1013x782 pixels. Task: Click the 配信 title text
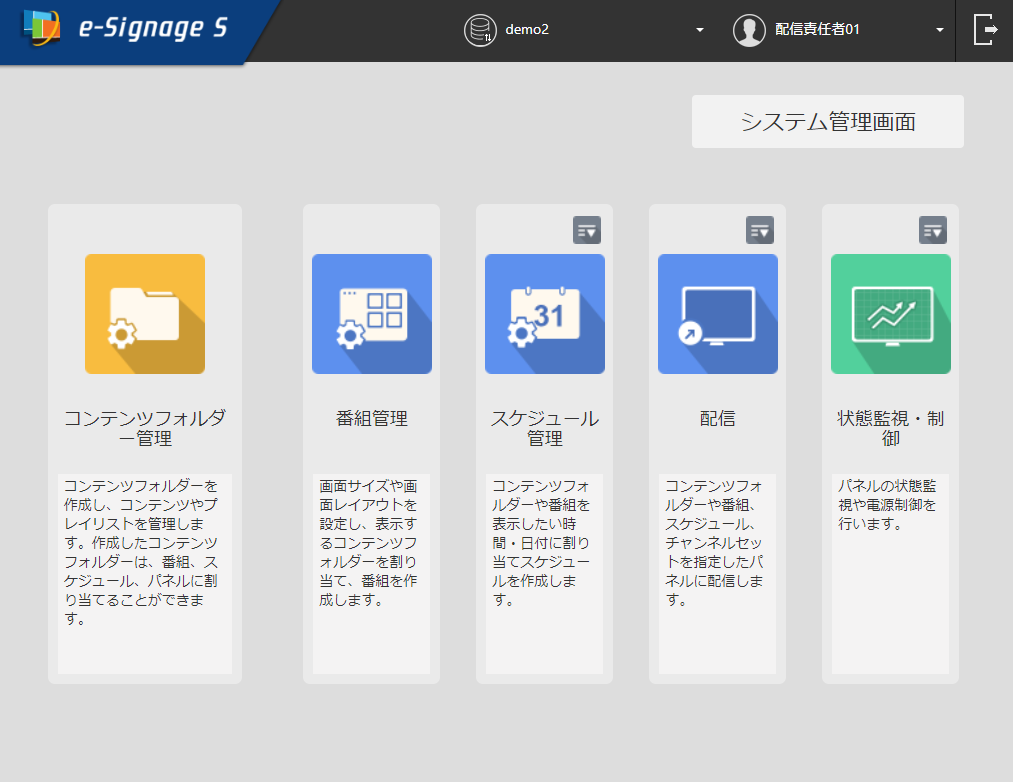click(718, 418)
